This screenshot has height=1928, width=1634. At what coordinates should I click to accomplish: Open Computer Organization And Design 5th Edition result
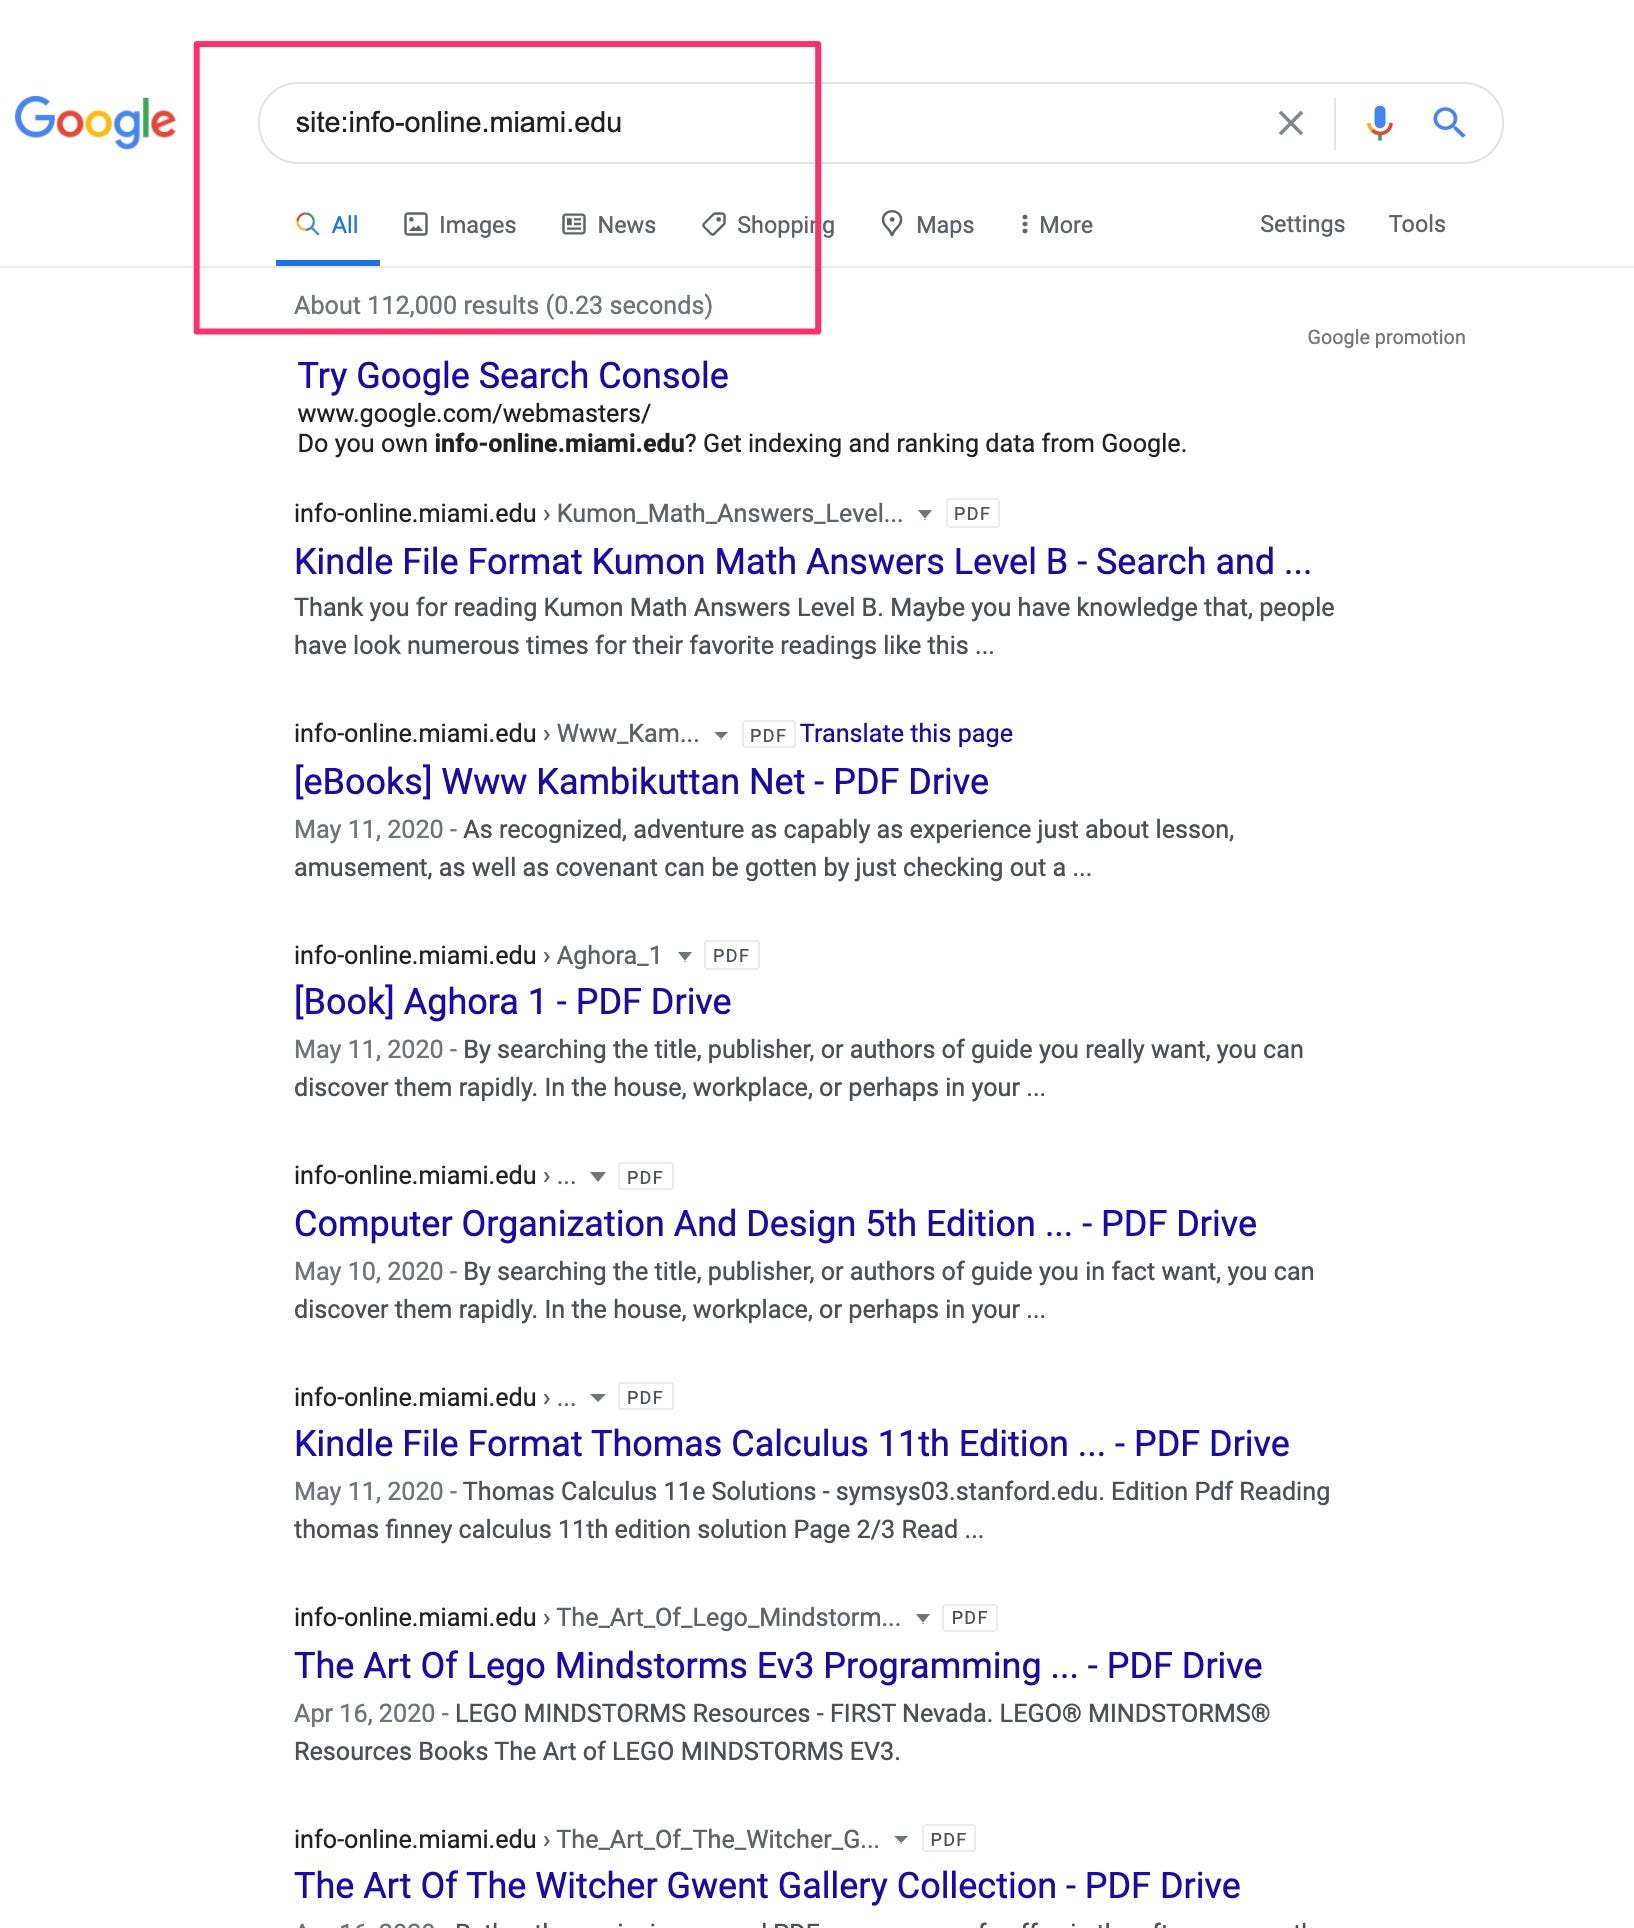(x=775, y=1224)
